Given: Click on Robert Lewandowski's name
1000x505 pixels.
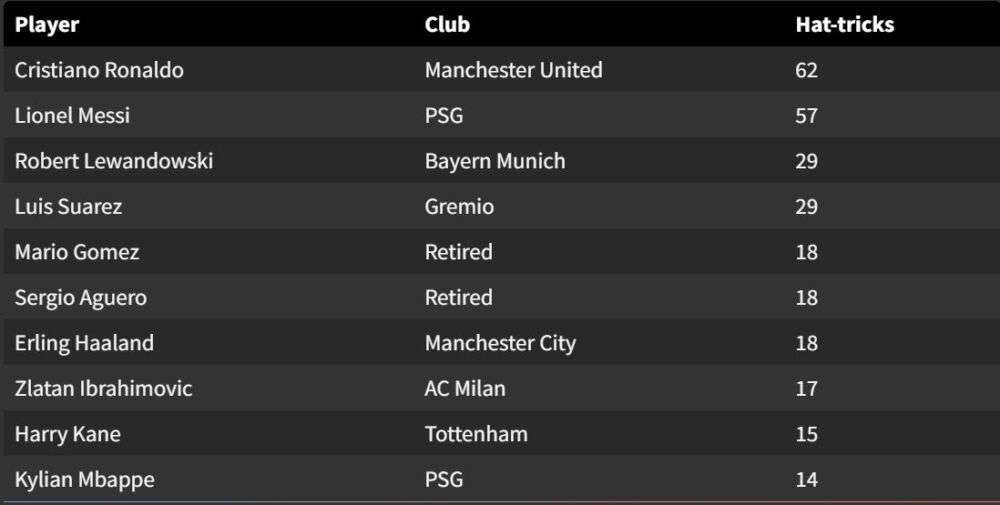Looking at the screenshot, I should (x=114, y=161).
